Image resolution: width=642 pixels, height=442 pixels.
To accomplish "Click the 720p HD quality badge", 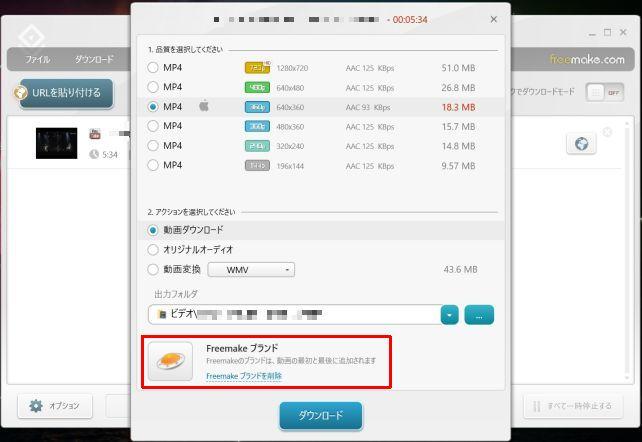I will (258, 68).
